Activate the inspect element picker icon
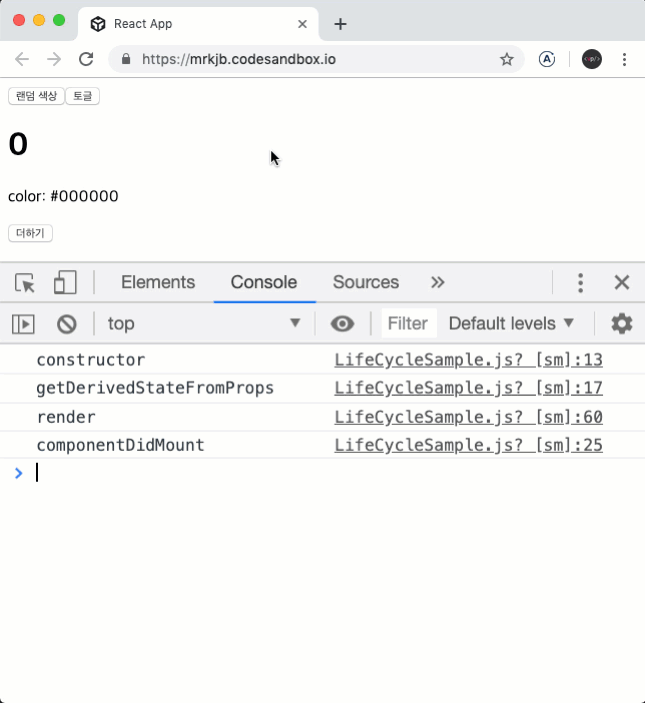The height and width of the screenshot is (703, 645). tap(25, 282)
